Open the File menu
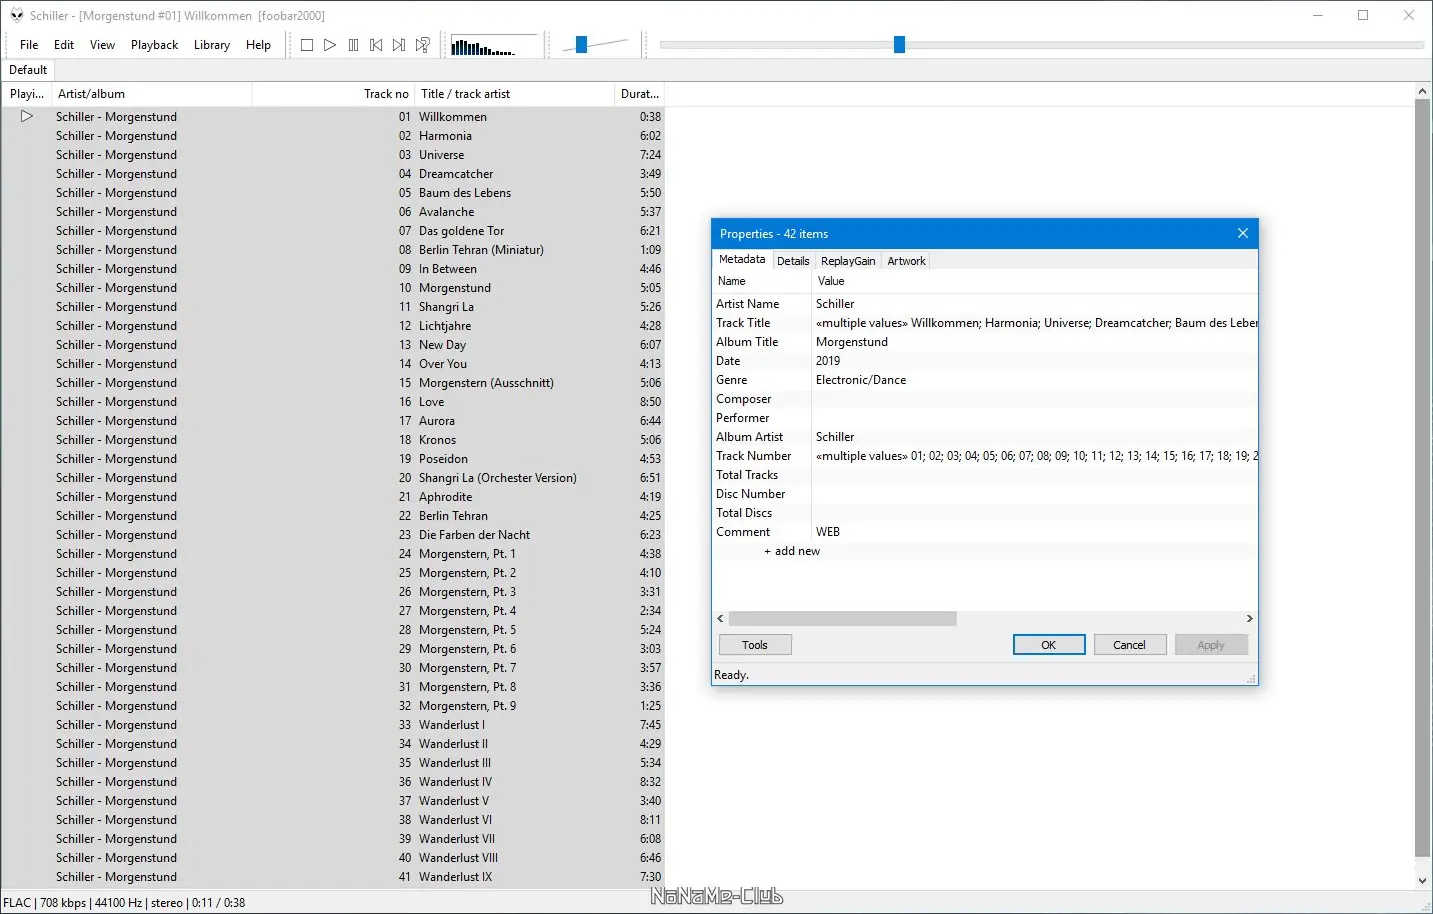Image resolution: width=1433 pixels, height=914 pixels. pos(29,45)
